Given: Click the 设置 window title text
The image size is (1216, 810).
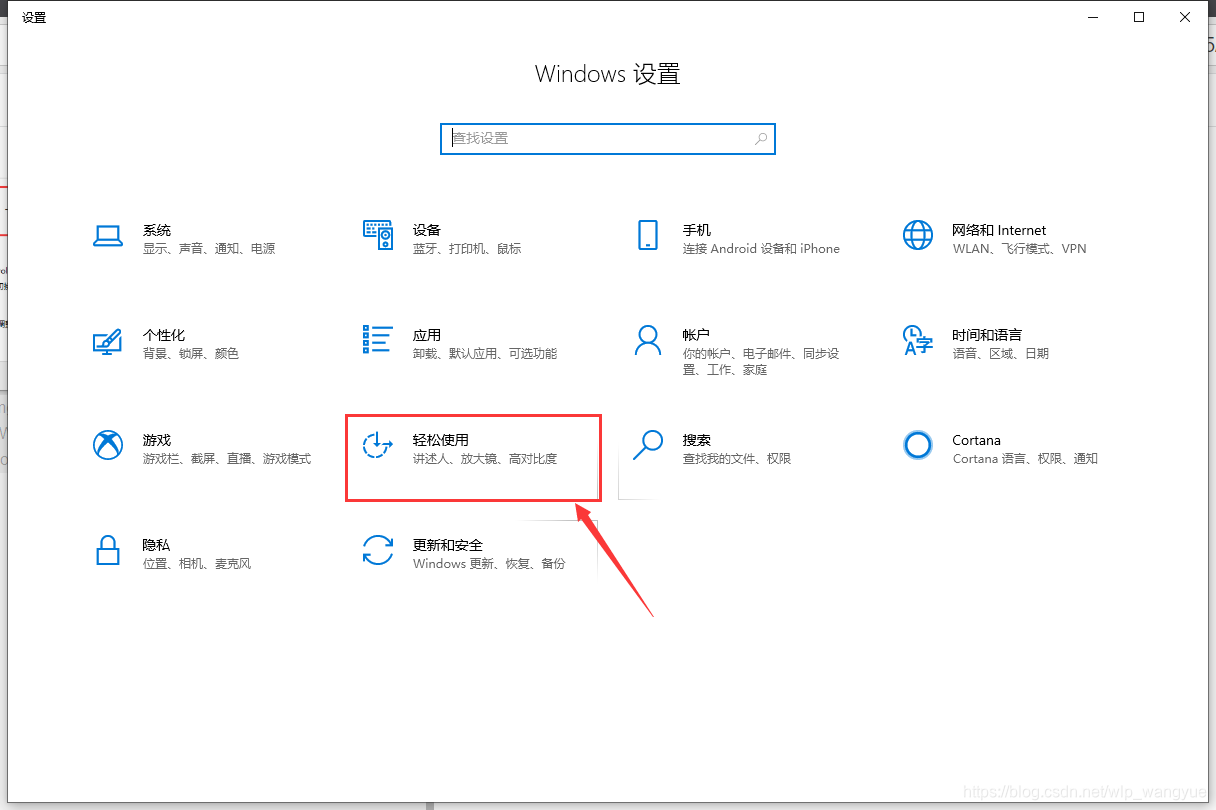Looking at the screenshot, I should 34,18.
